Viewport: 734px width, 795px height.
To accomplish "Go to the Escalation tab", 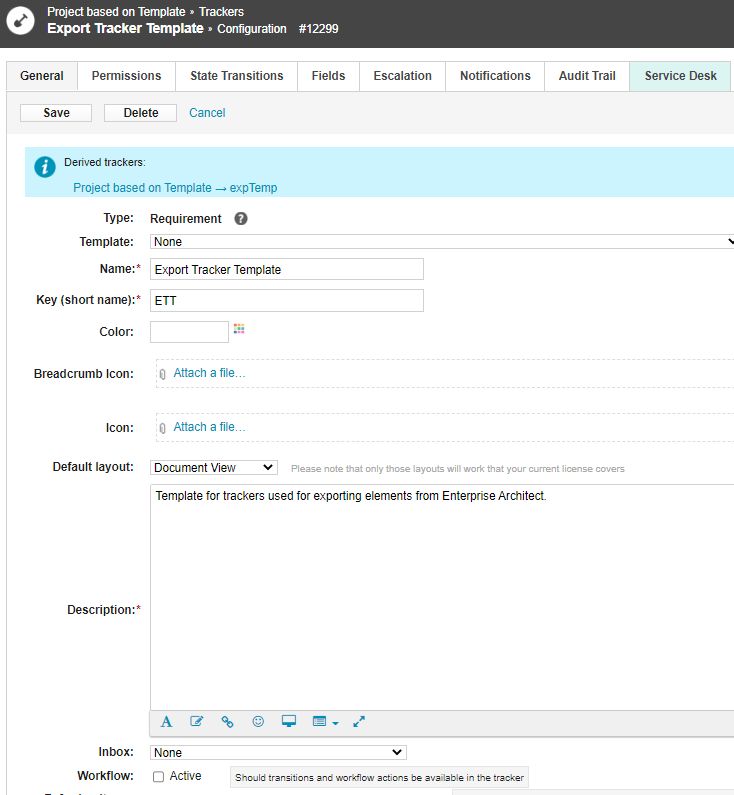I will click(402, 76).
